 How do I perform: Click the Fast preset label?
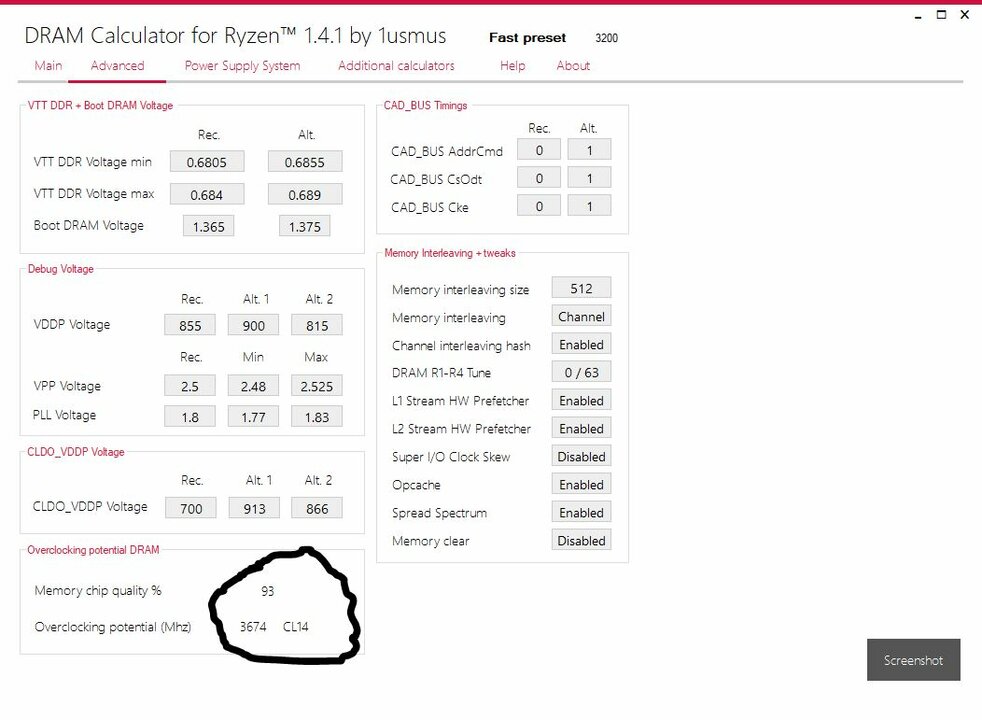click(527, 38)
